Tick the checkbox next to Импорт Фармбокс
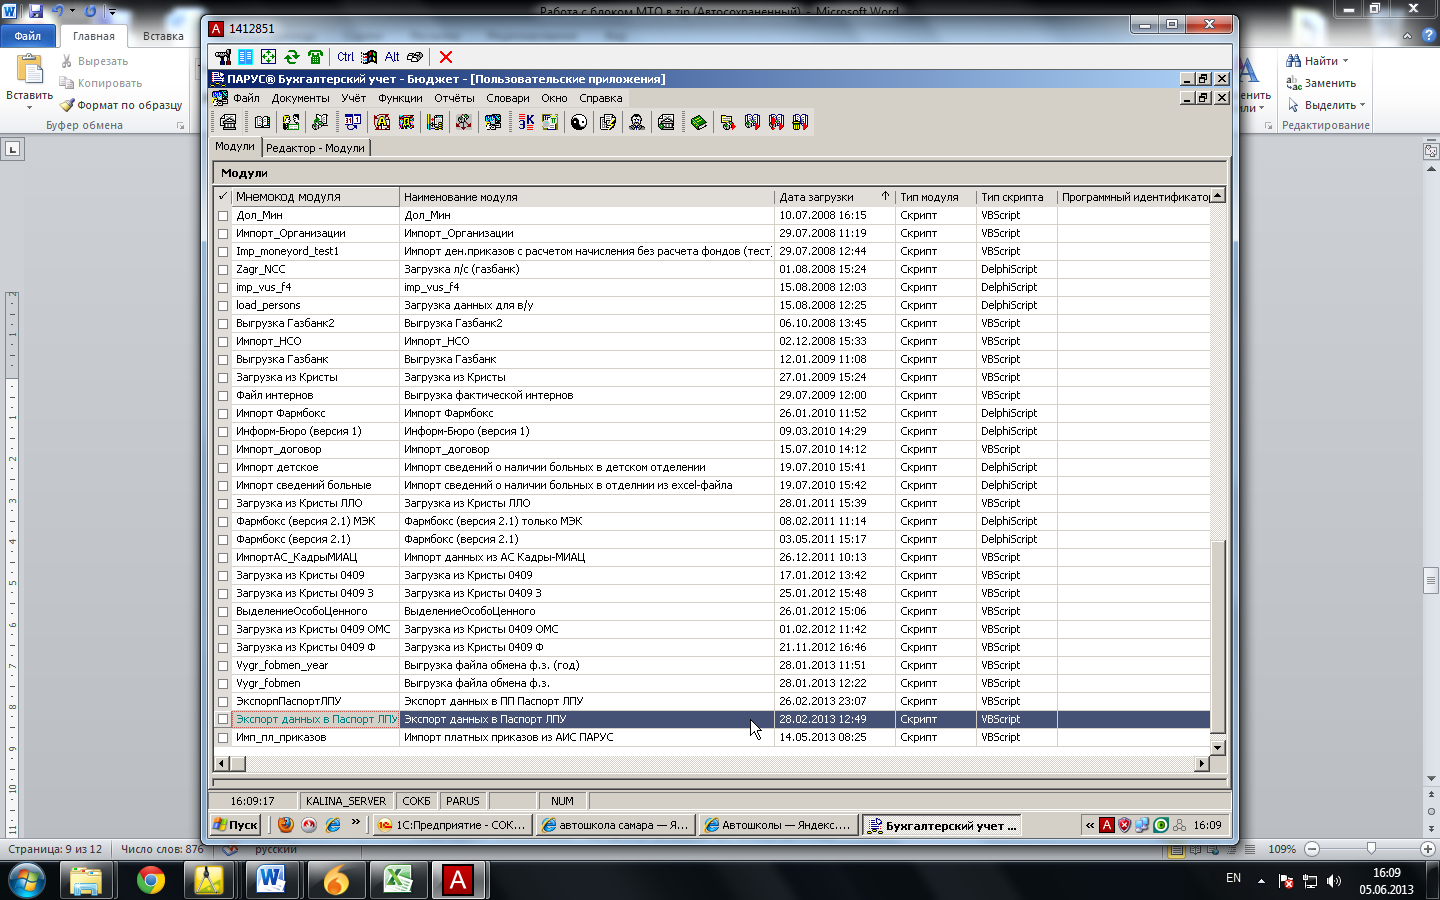The width and height of the screenshot is (1440, 900). coord(223,414)
